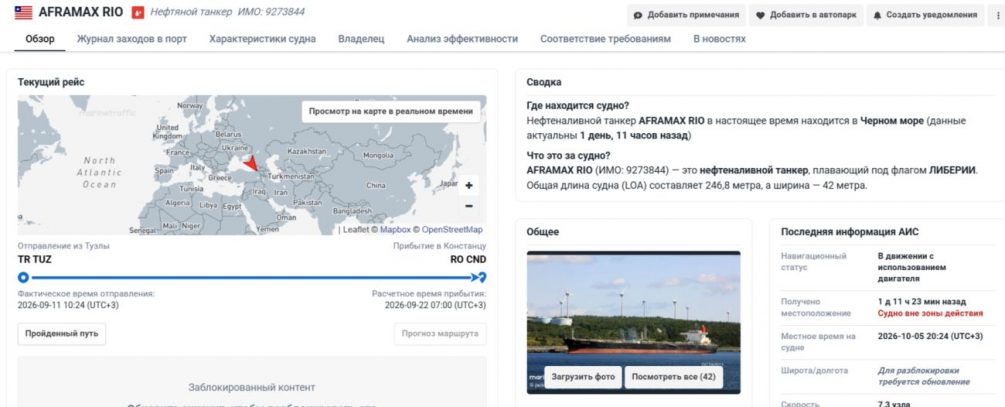Viewport: 1005px width, 407px height.
Task: Open Соответствие требованиям tab
Action: pos(606,38)
